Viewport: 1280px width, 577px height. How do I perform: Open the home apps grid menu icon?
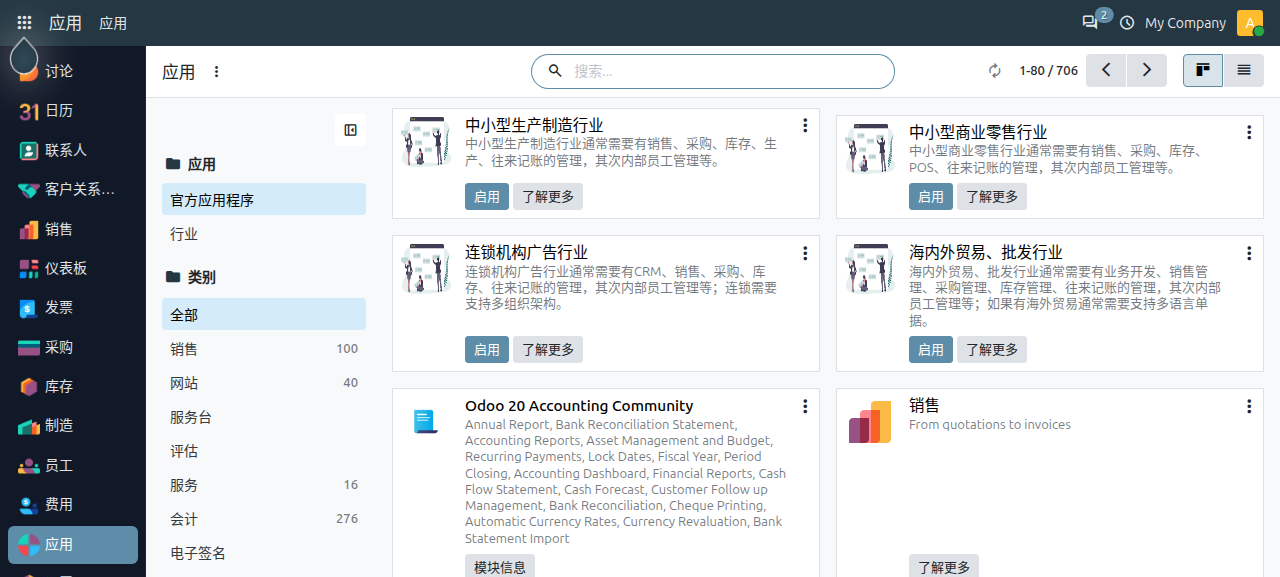(24, 22)
